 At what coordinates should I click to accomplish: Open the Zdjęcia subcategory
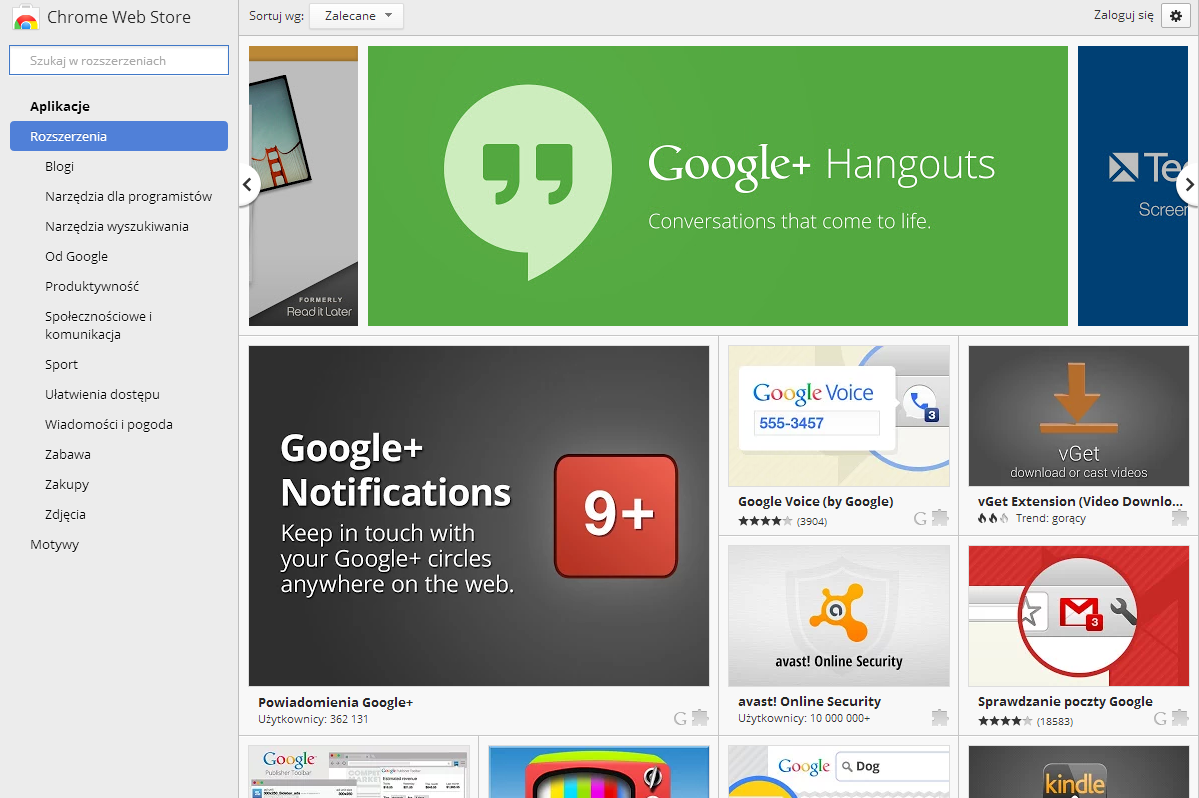click(65, 514)
